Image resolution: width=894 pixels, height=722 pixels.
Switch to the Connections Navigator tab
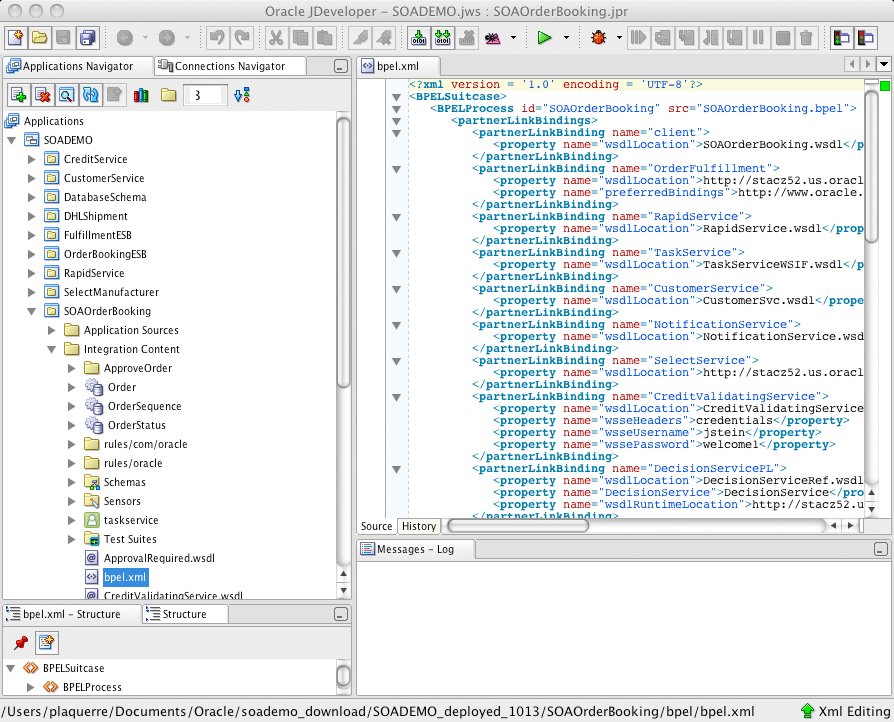229,66
